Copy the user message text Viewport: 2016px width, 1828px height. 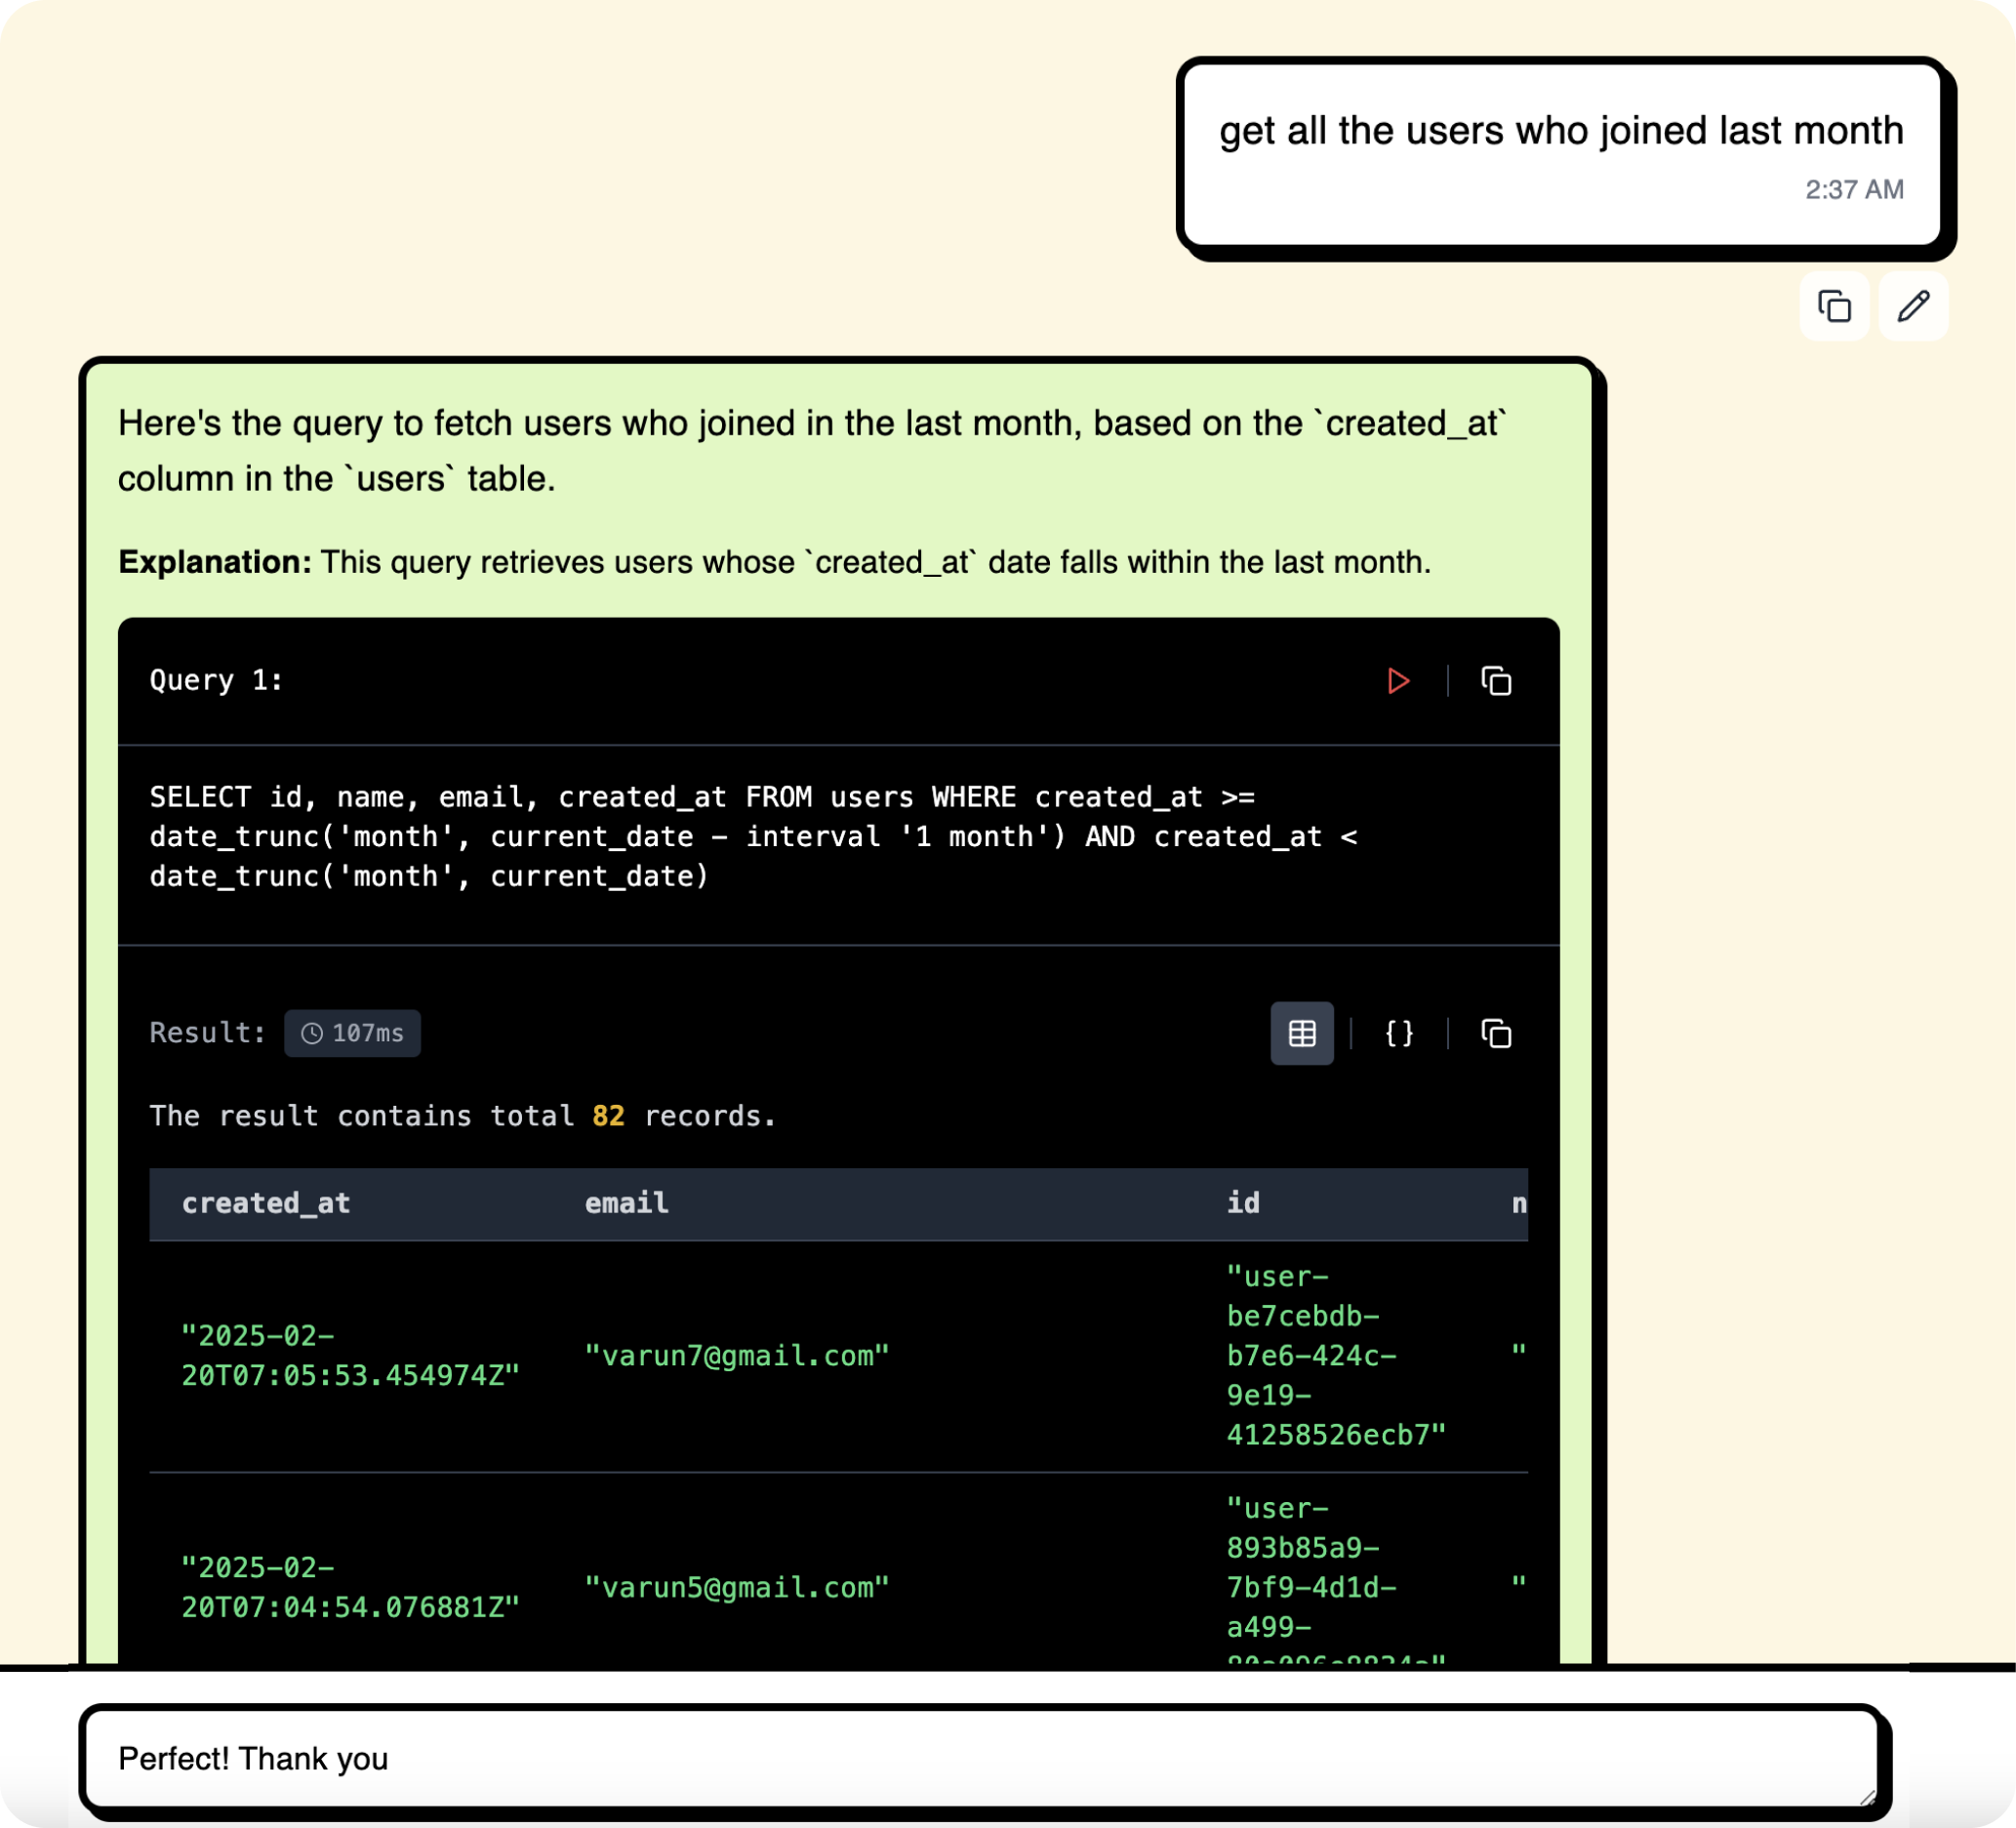1834,306
